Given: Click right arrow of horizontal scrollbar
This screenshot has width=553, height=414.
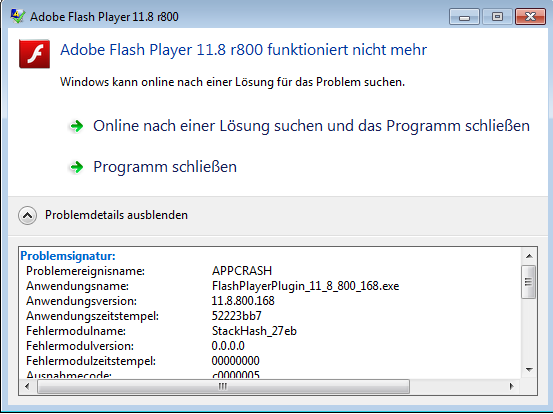Looking at the screenshot, I should tap(511, 386).
